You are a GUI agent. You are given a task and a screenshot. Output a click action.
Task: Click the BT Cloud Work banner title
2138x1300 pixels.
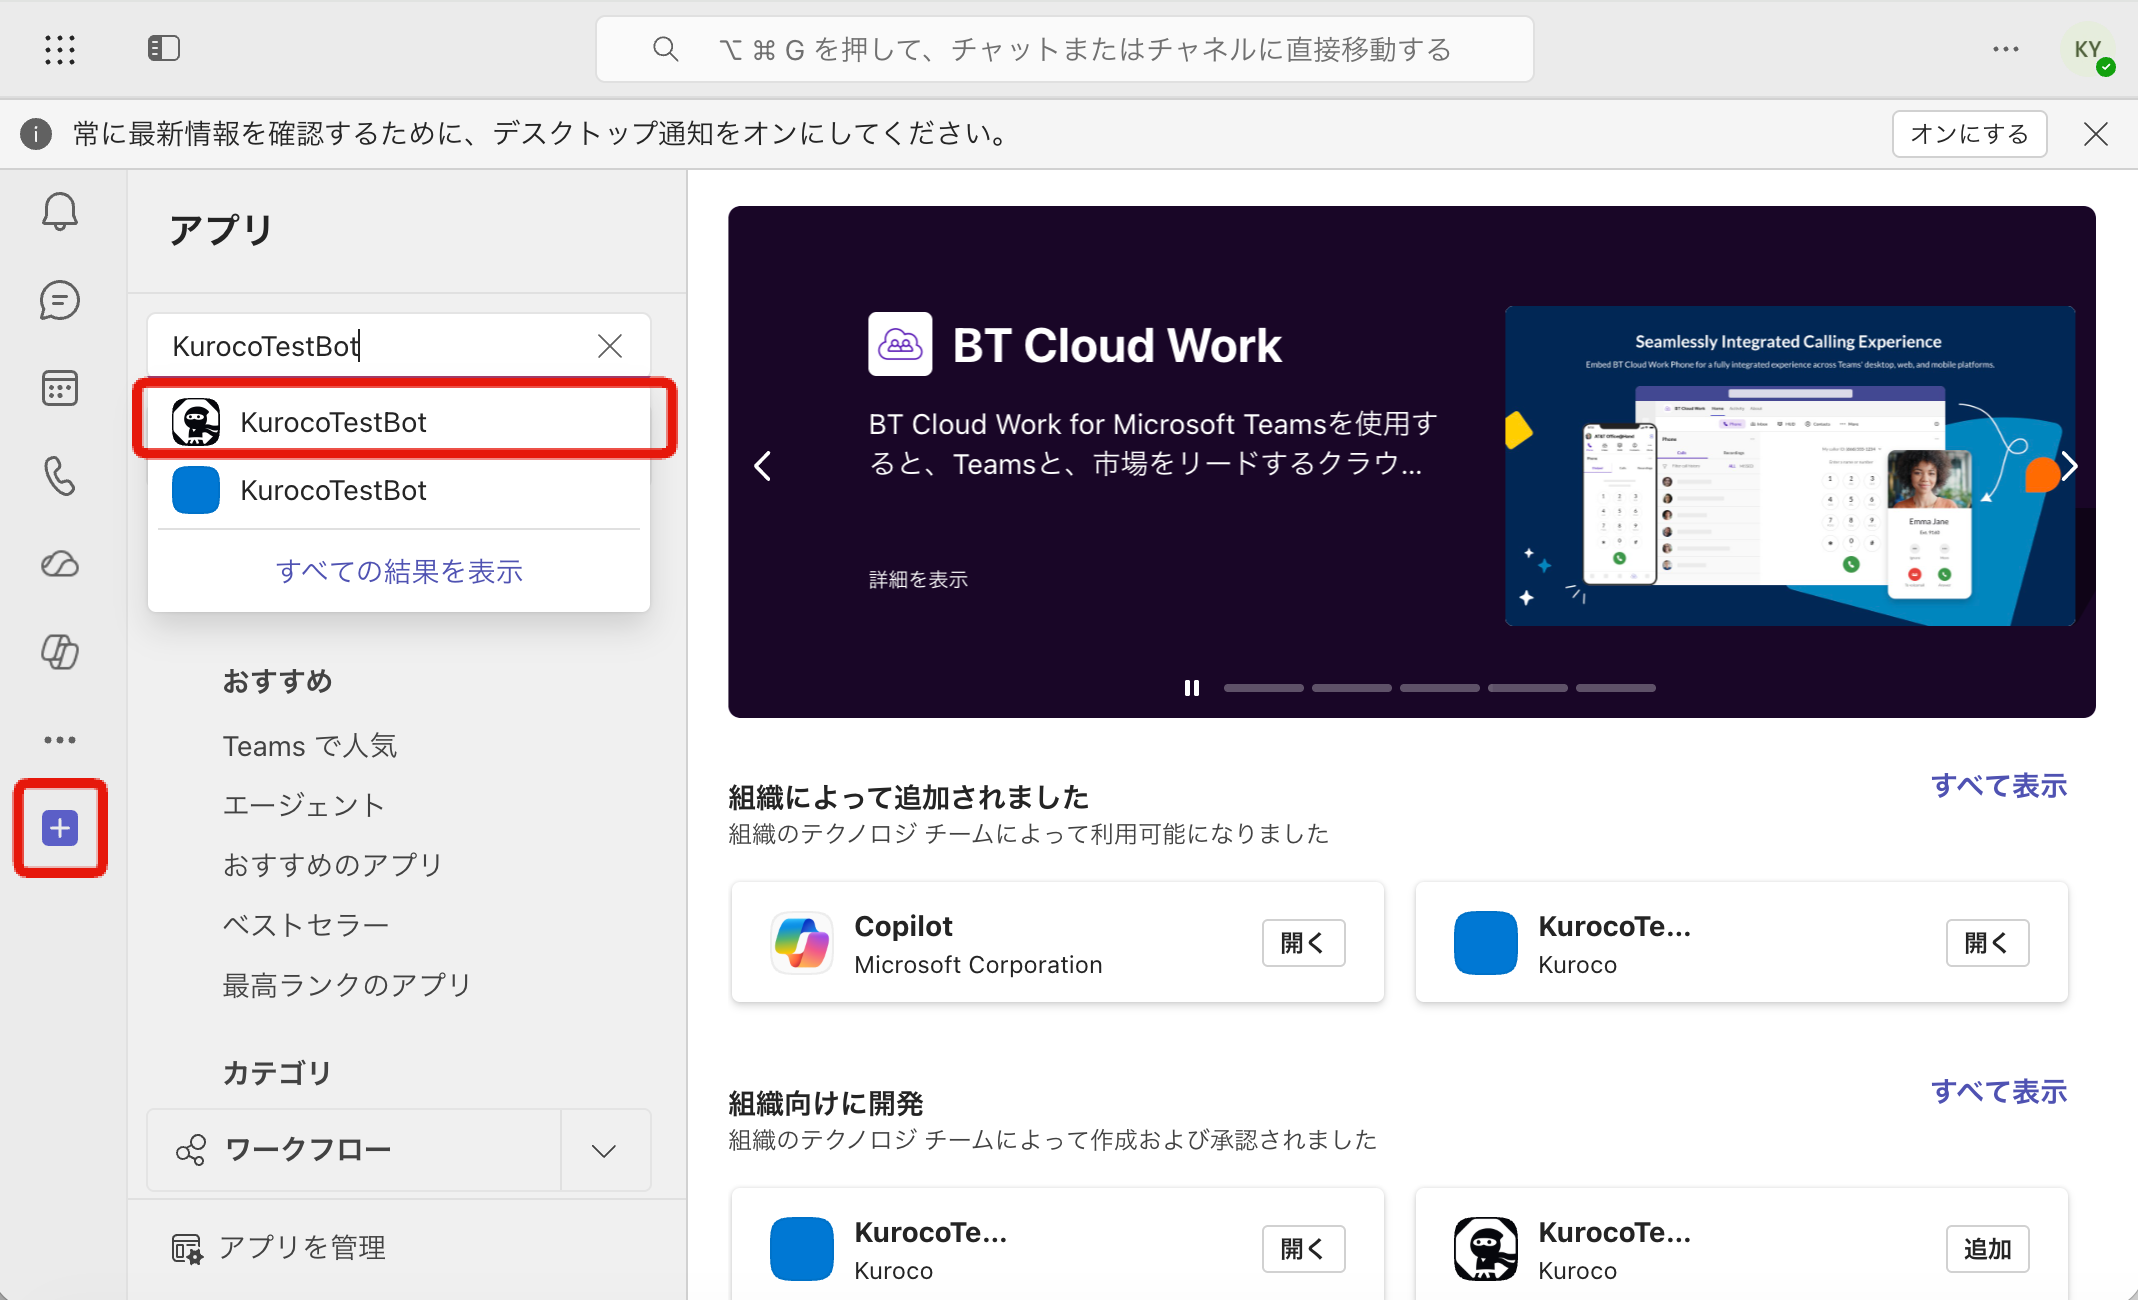[x=1117, y=346]
